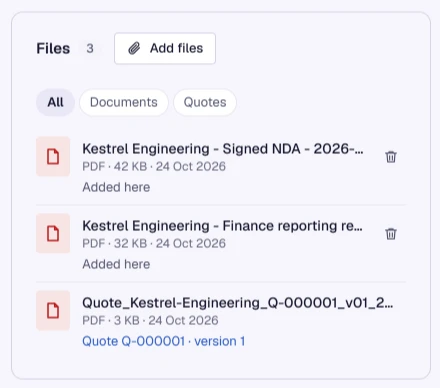Click the Add files button
The image size is (440, 388).
165,48
